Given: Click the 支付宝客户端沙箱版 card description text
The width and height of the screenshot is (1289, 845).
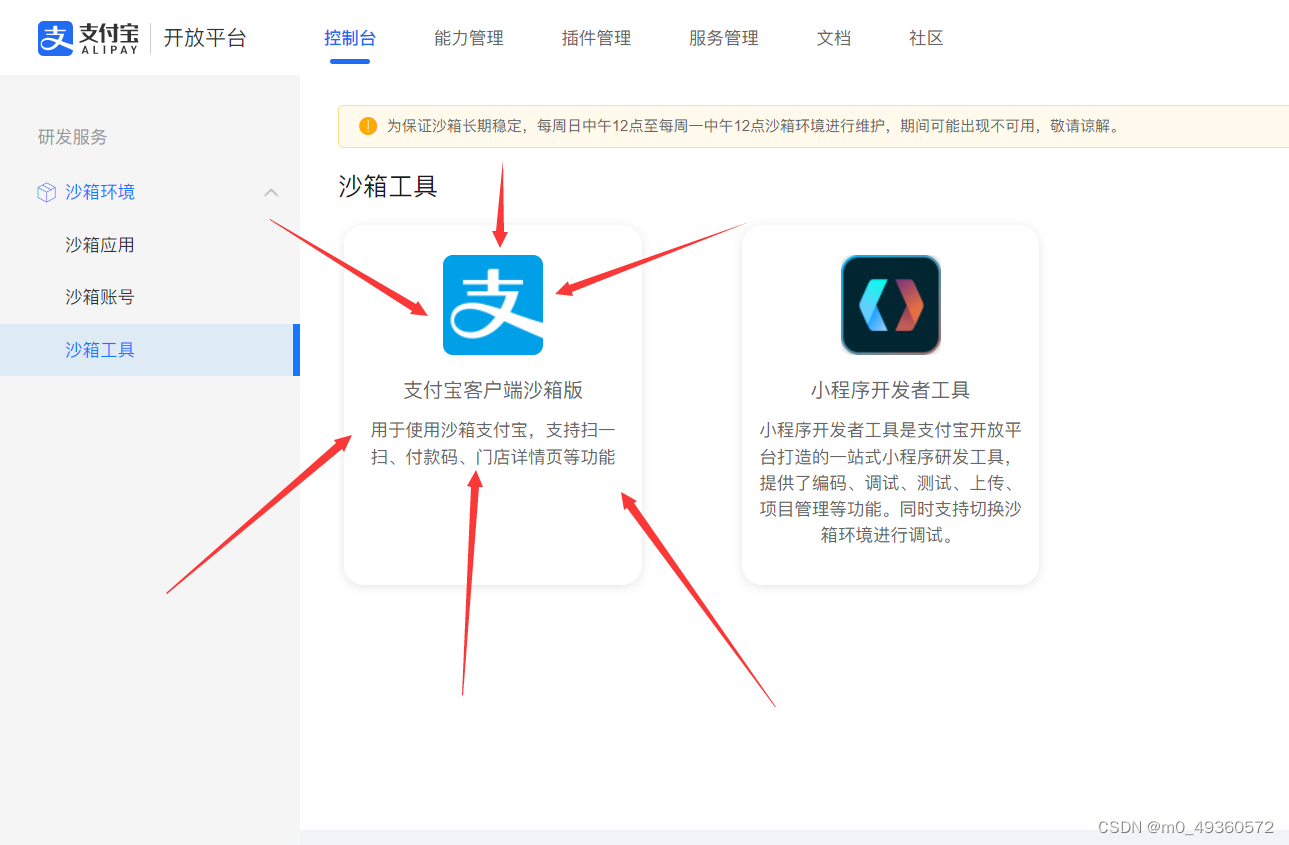Looking at the screenshot, I should pyautogui.click(x=493, y=444).
